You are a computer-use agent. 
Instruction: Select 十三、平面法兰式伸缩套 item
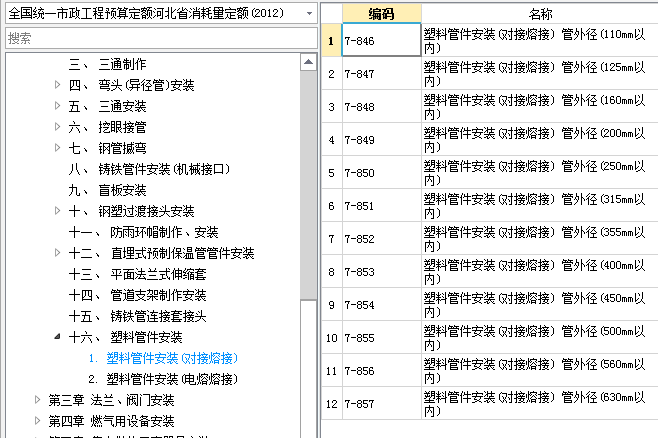138,274
